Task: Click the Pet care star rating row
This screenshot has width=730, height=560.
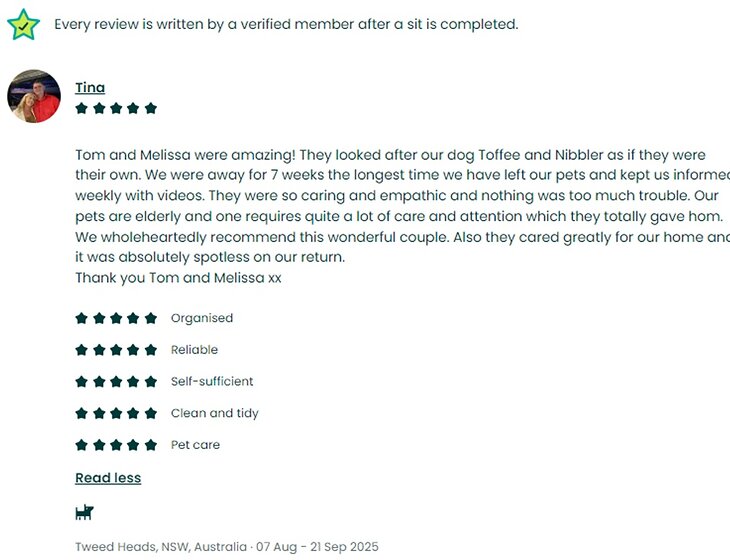Action: [116, 445]
